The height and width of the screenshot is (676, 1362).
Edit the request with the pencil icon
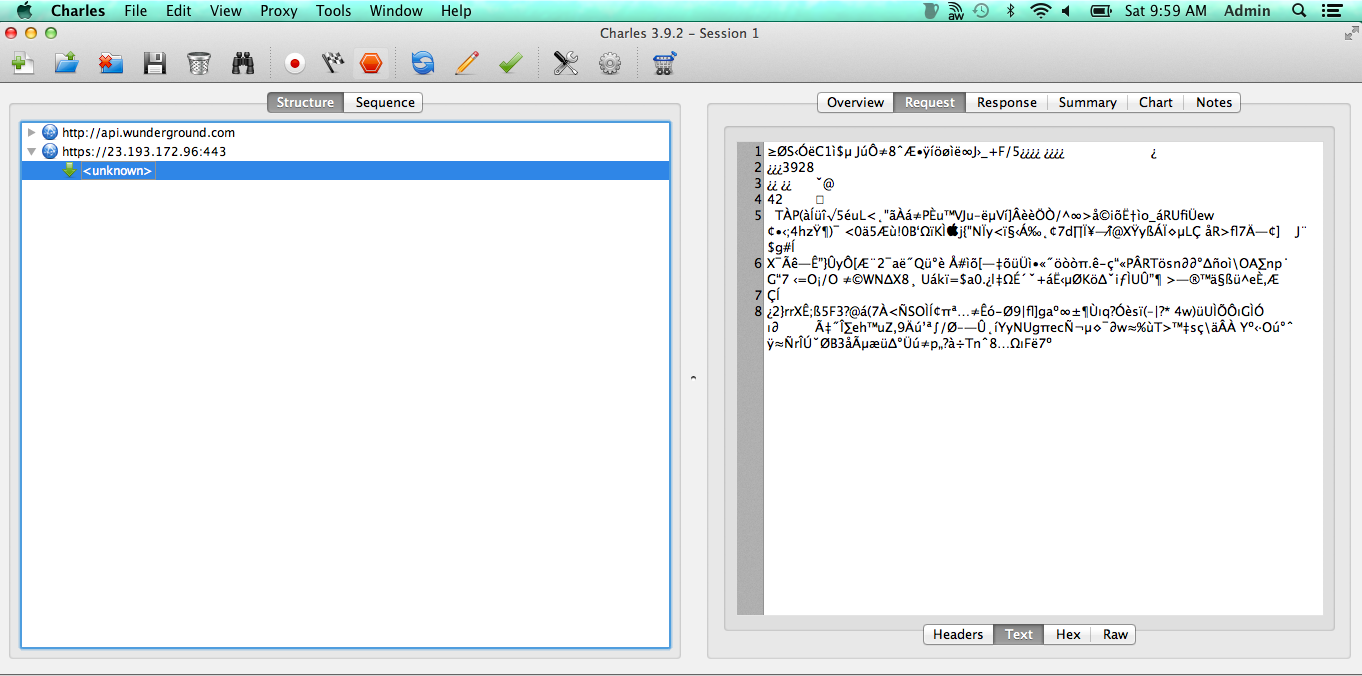tap(466, 64)
